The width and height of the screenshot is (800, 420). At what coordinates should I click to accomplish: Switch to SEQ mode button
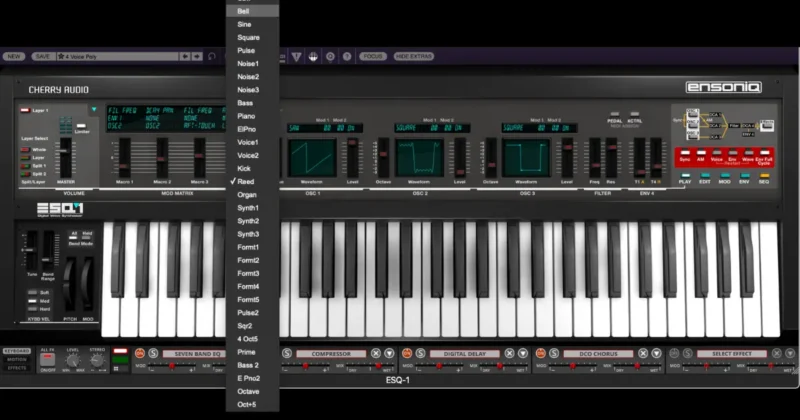[764, 178]
